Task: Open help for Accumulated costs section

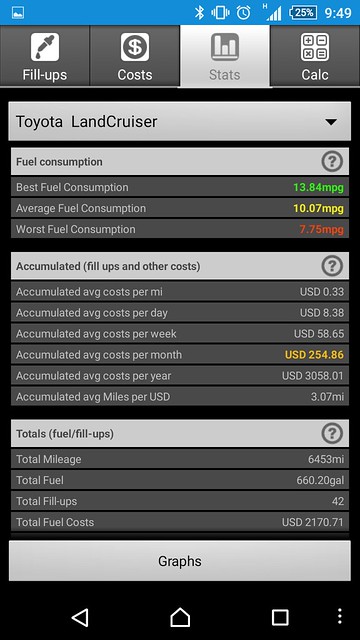Action: coord(332,266)
